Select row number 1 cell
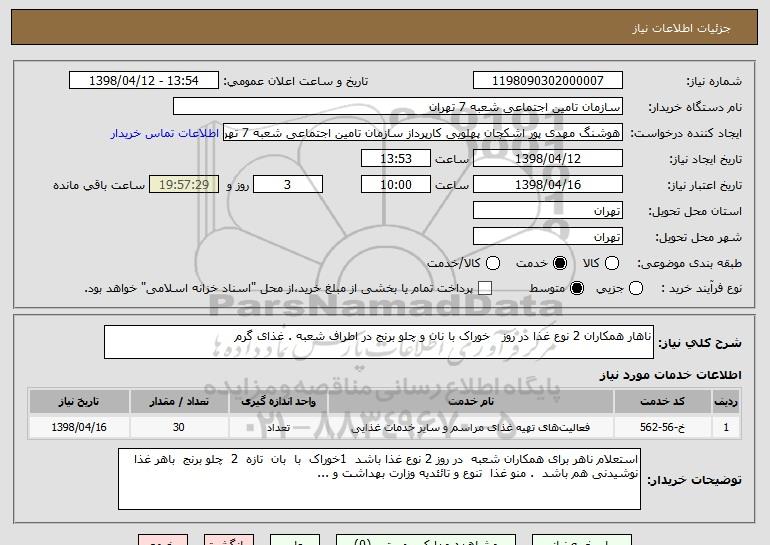 [x=726, y=427]
